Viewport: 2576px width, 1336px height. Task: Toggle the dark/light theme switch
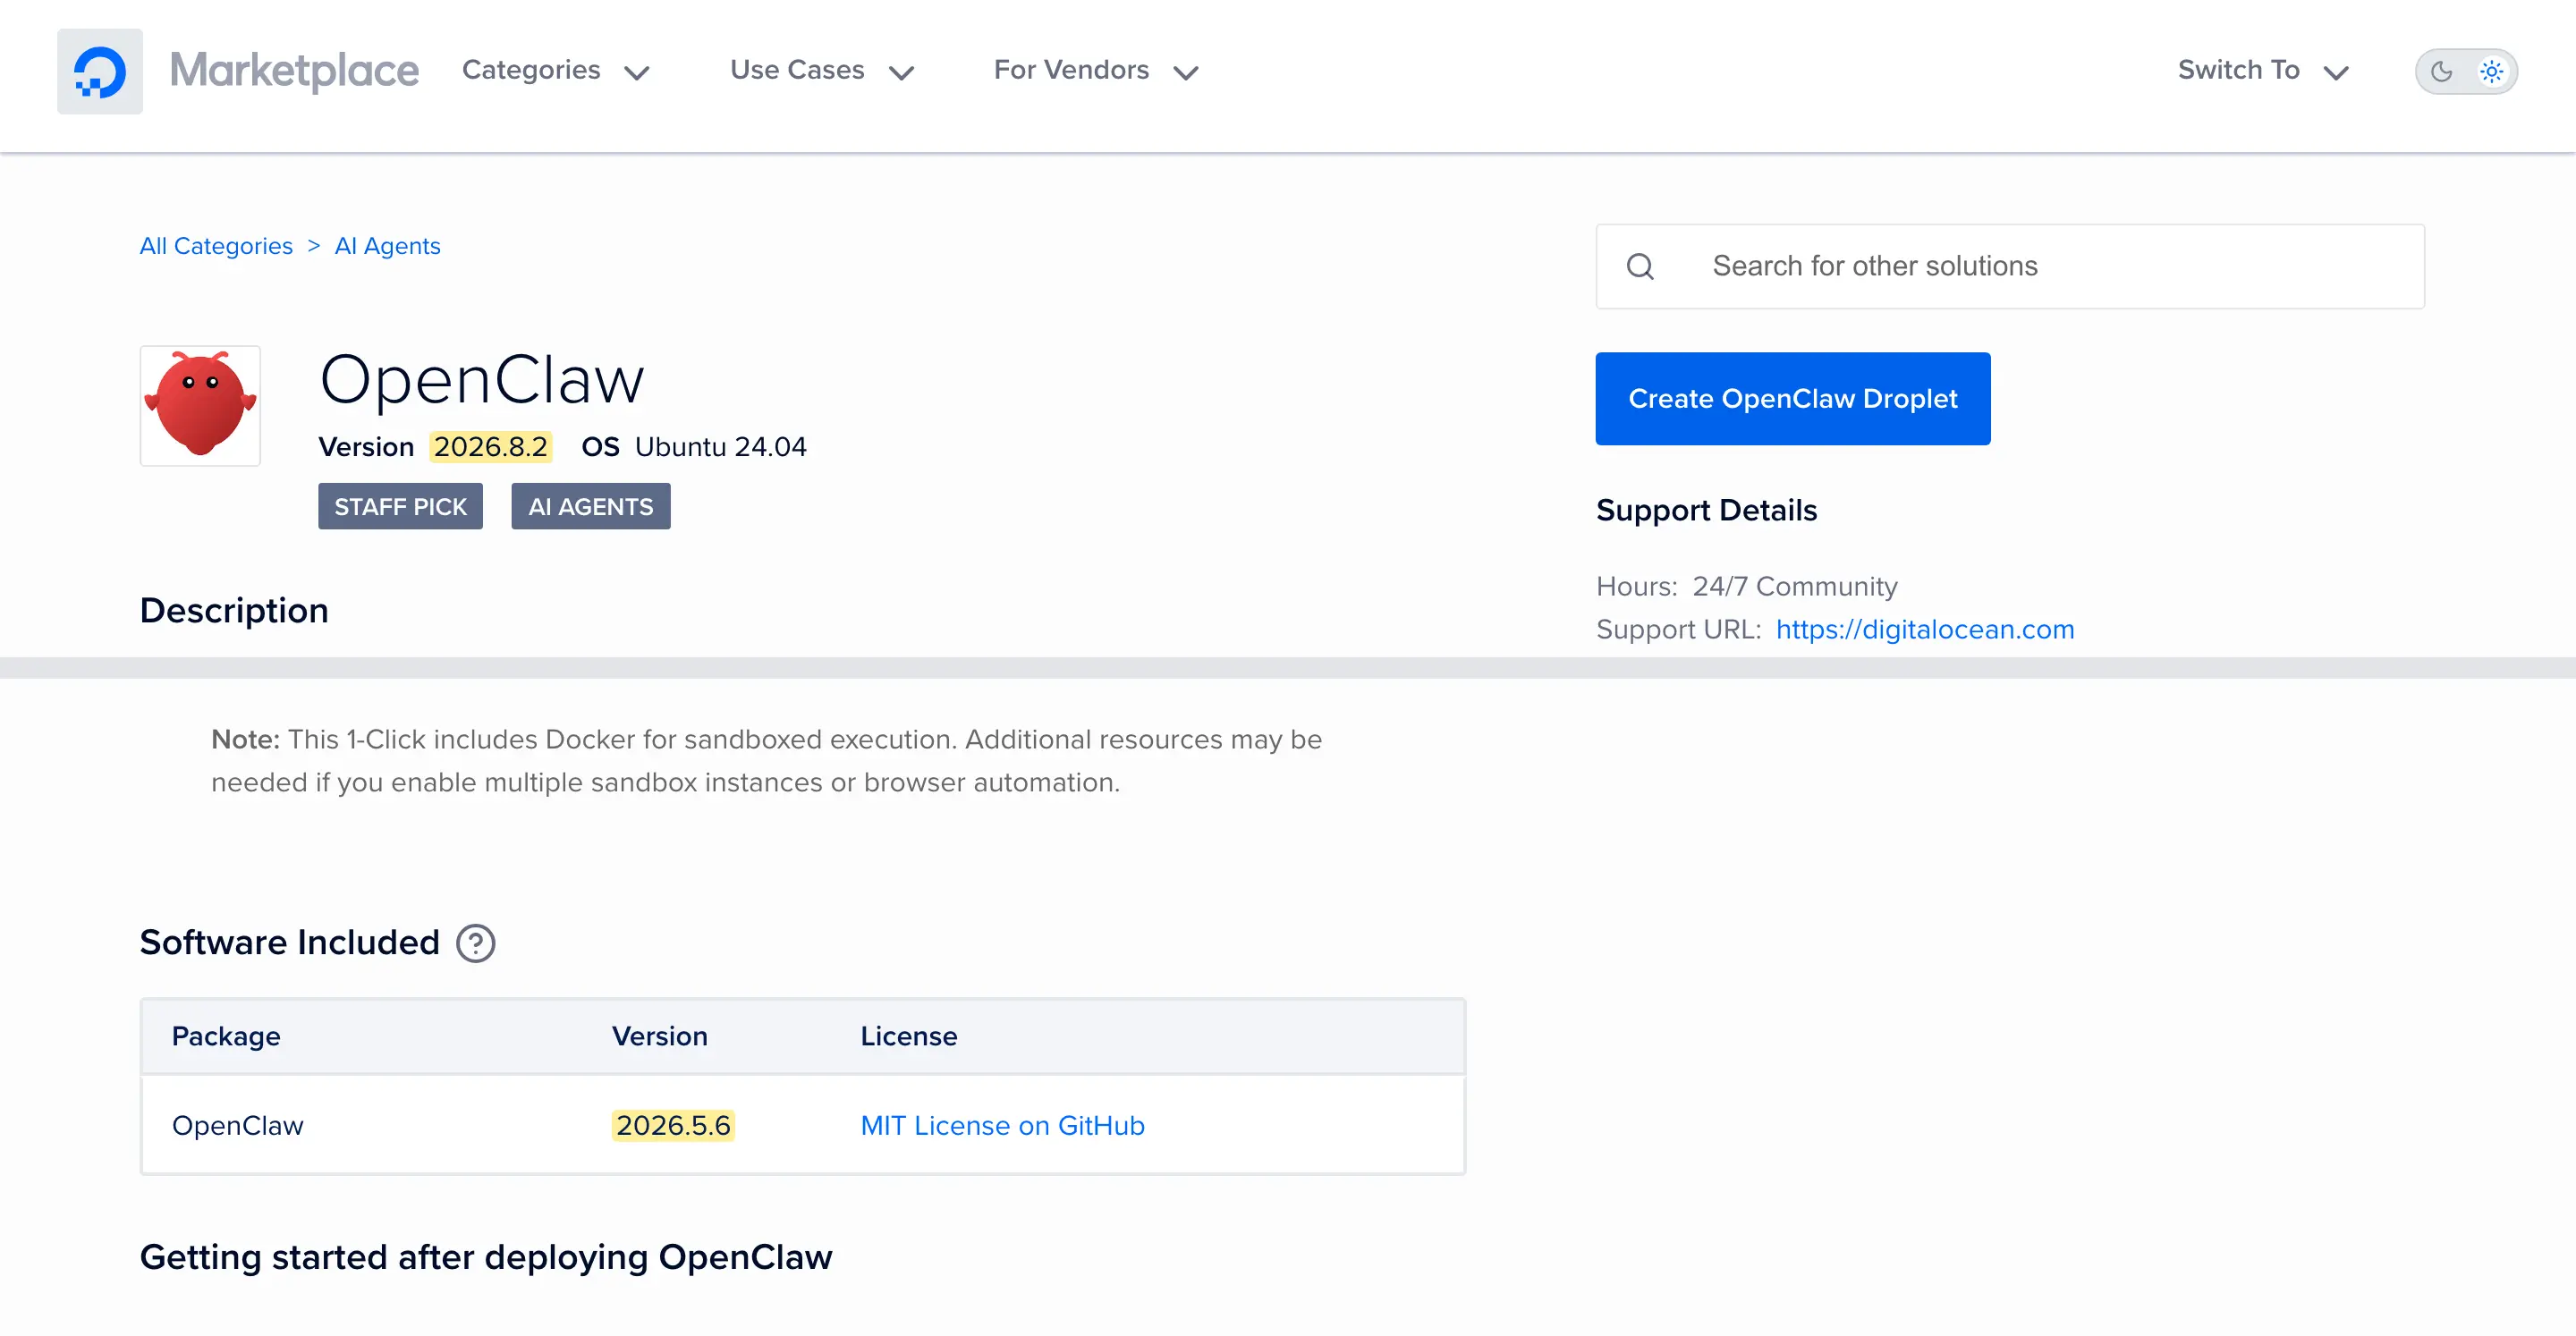[2466, 71]
